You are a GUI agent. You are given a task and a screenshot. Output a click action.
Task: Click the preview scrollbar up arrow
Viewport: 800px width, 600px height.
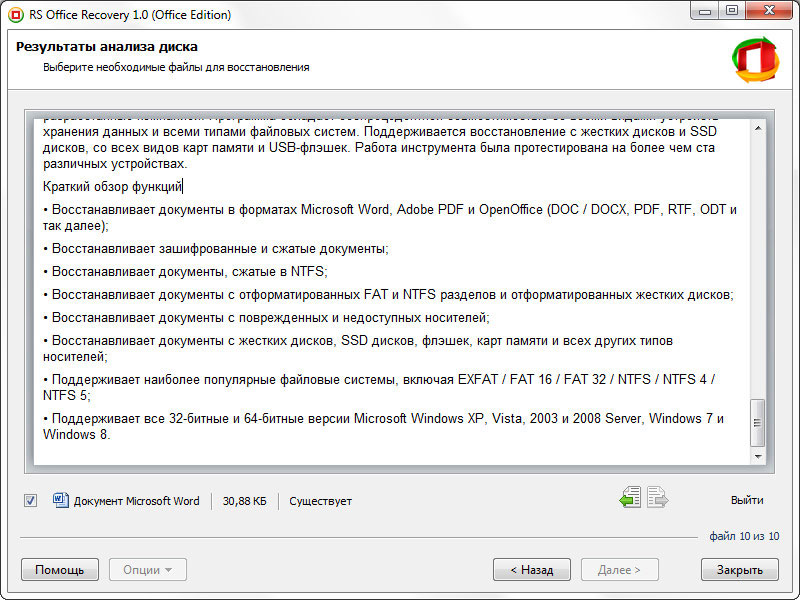(758, 128)
